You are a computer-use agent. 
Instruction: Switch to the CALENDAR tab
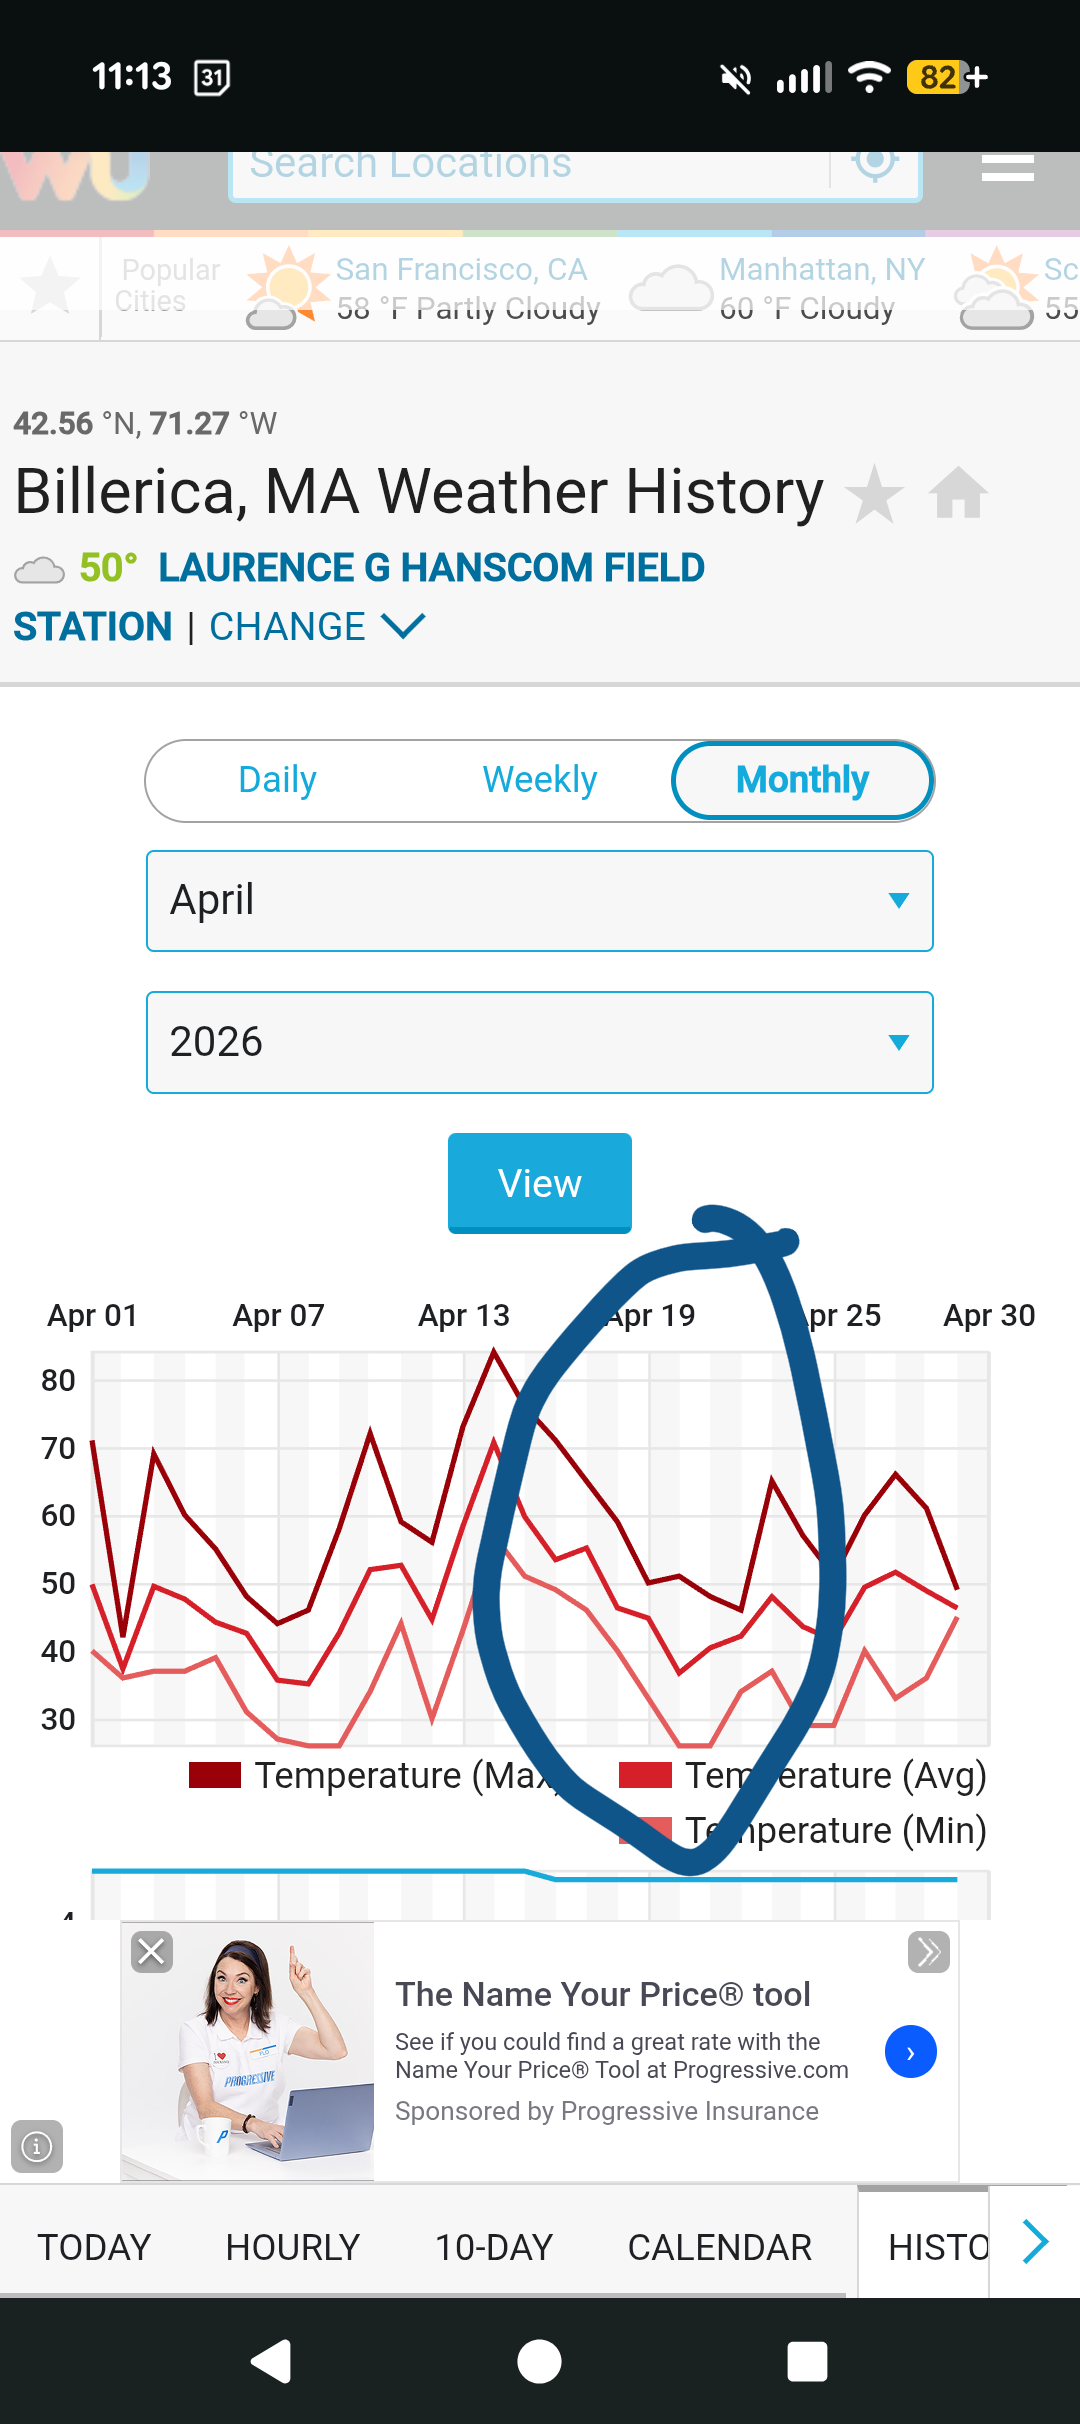[719, 2248]
